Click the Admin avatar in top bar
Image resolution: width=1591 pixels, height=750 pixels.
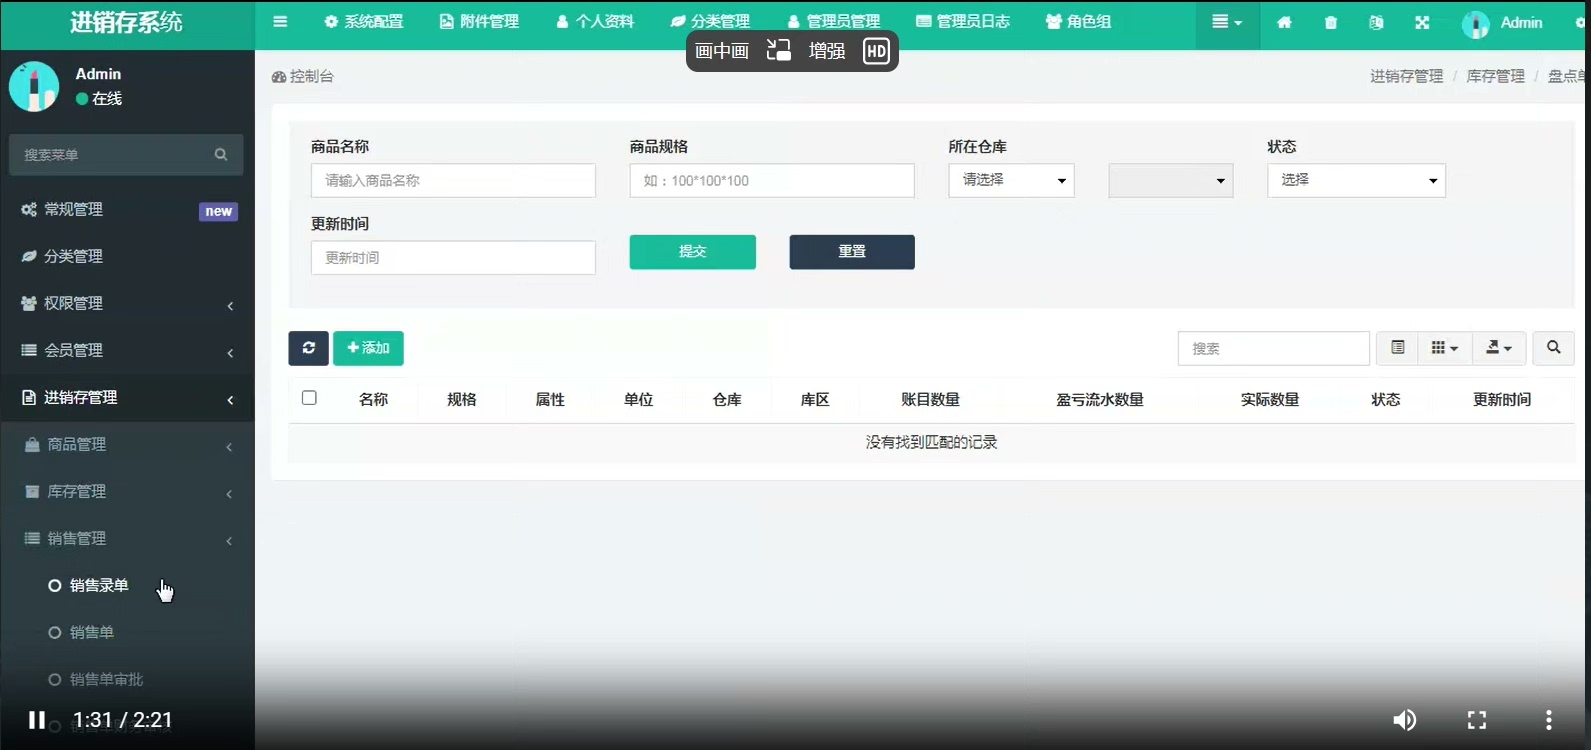pos(1475,23)
